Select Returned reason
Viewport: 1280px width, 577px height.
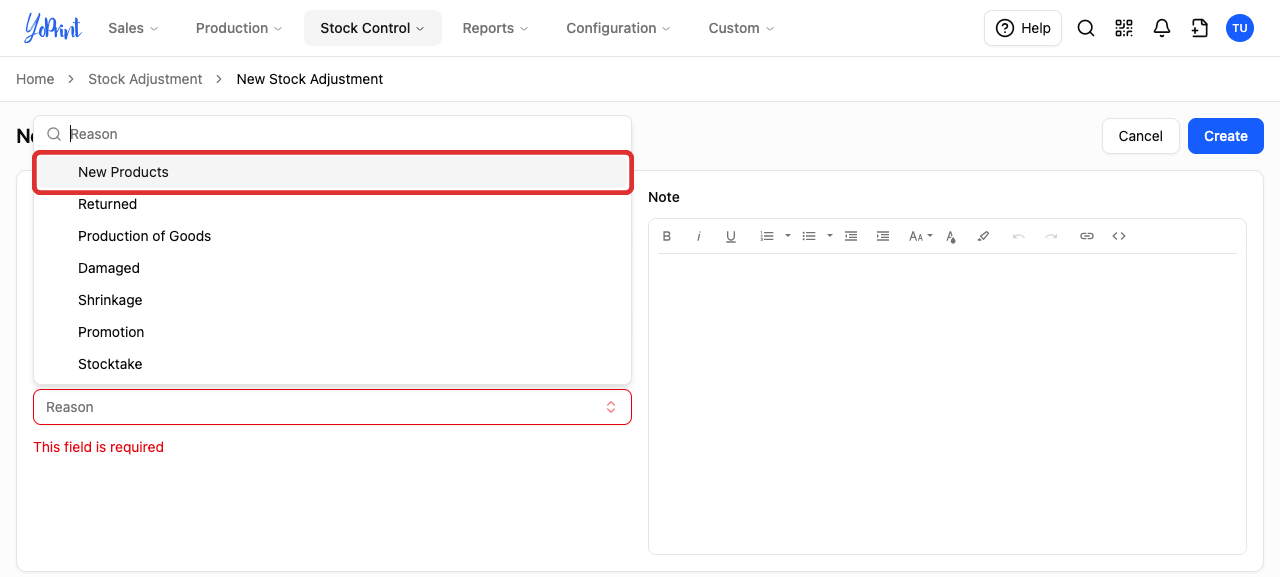(332, 204)
